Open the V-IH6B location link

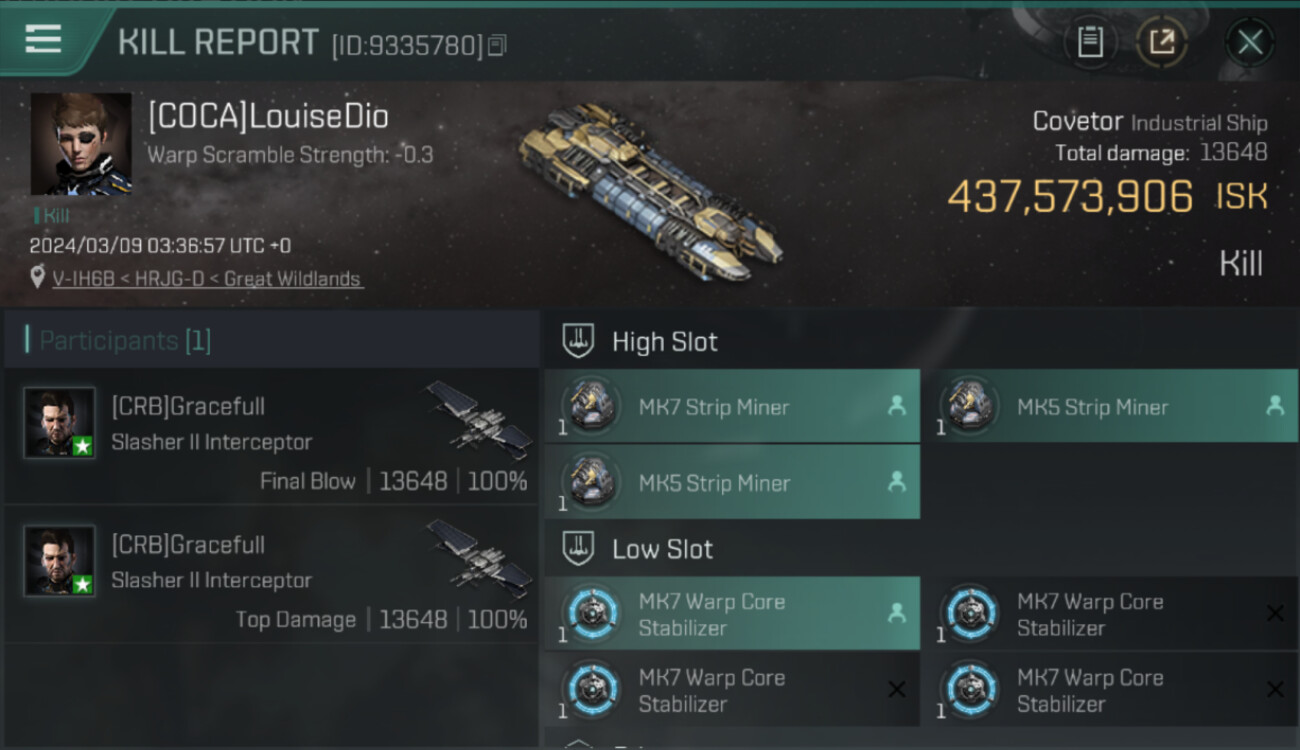coord(207,279)
